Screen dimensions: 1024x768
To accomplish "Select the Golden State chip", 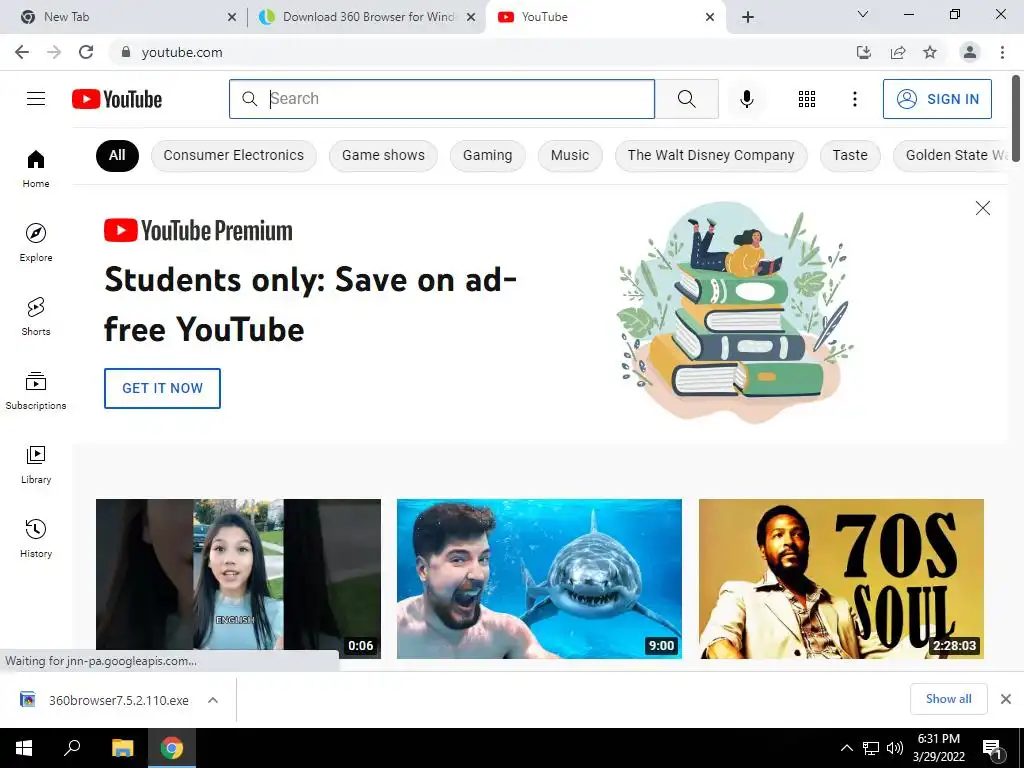I will pyautogui.click(x=951, y=155).
